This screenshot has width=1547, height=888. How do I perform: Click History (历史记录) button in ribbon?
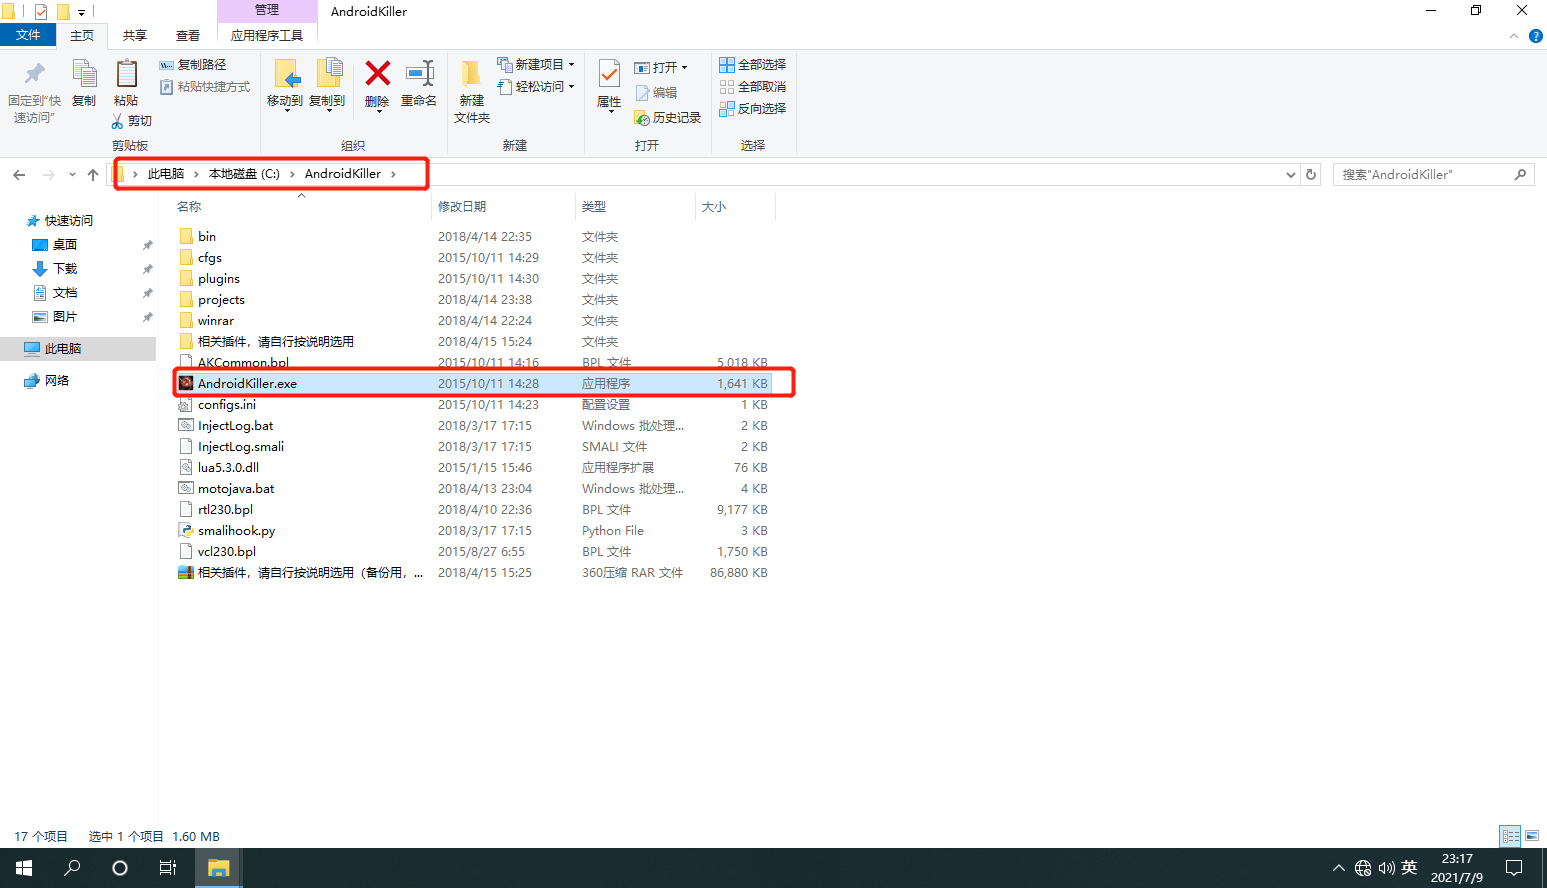[668, 118]
